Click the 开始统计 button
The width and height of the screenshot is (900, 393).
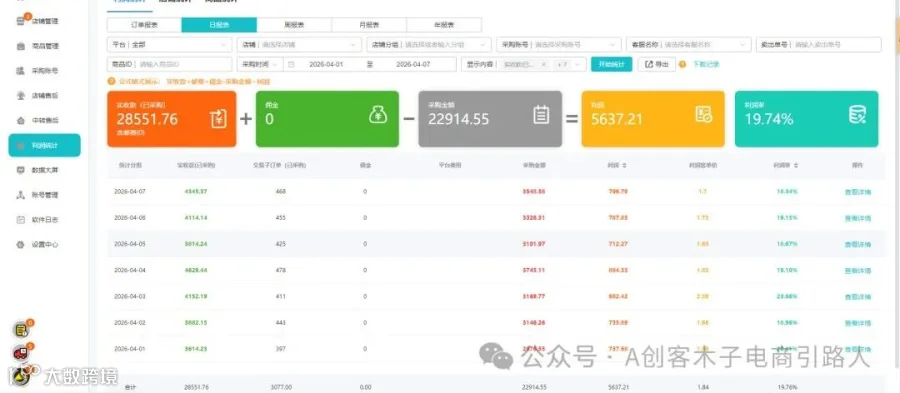(x=611, y=64)
